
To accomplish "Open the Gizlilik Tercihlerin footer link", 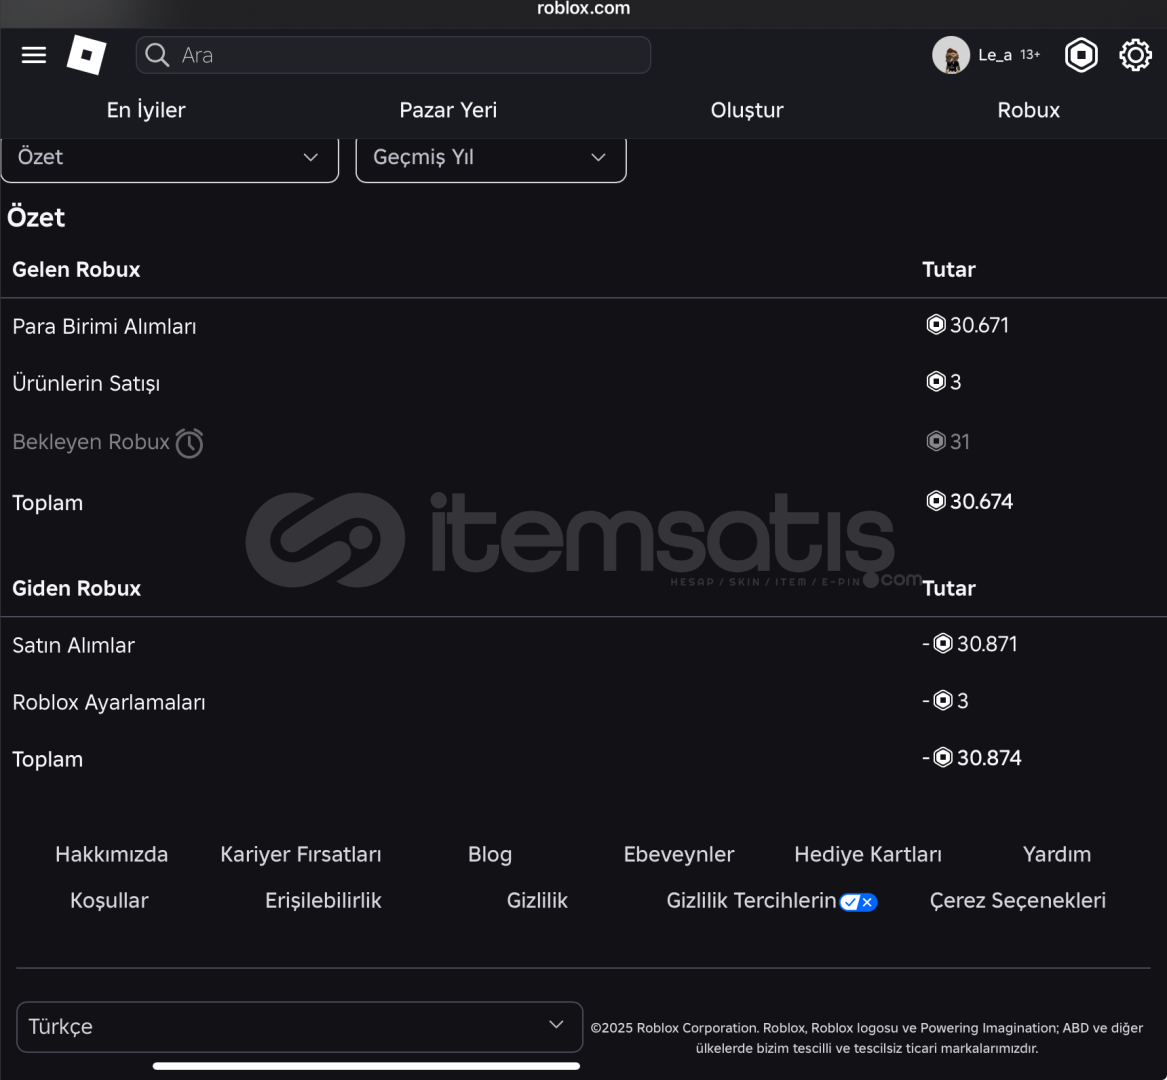I will click(x=751, y=901).
